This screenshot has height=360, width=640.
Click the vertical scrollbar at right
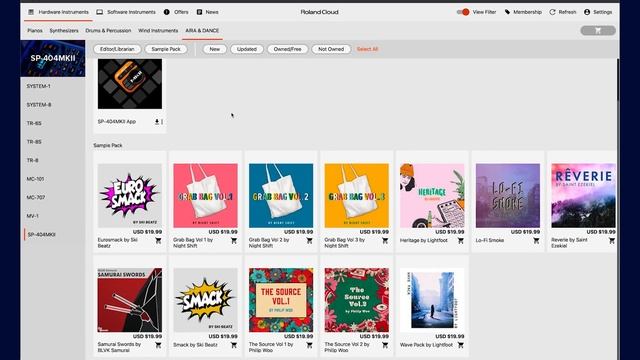(618, 80)
